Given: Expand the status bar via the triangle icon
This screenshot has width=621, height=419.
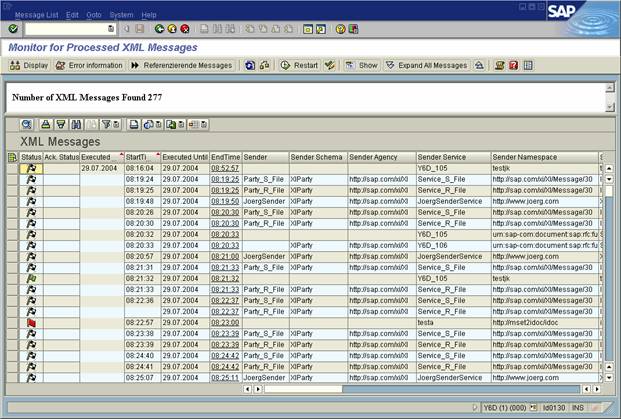Looking at the screenshot, I should point(475,407).
